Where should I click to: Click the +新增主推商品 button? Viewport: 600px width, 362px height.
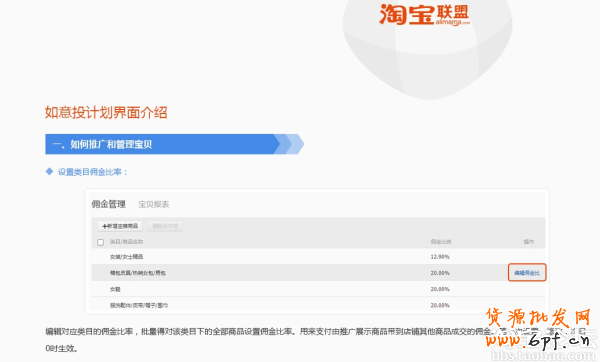(x=120, y=226)
